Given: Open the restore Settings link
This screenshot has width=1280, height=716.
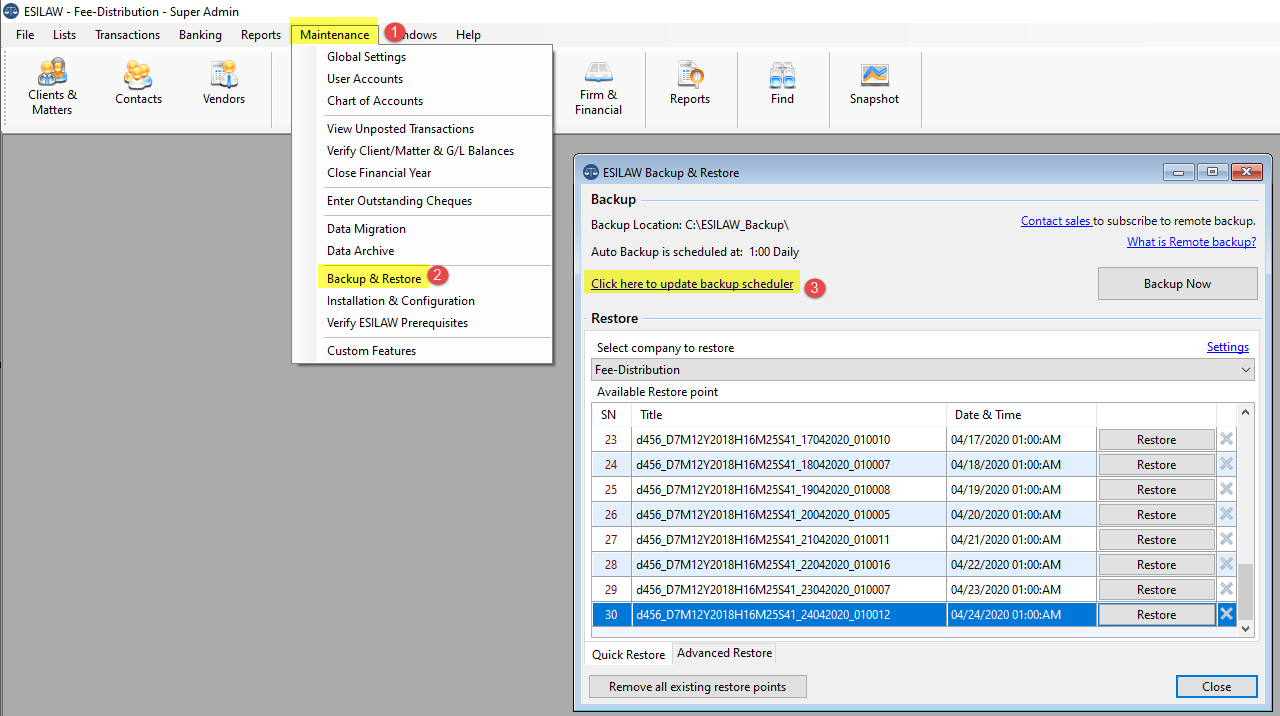Looking at the screenshot, I should pos(1227,347).
